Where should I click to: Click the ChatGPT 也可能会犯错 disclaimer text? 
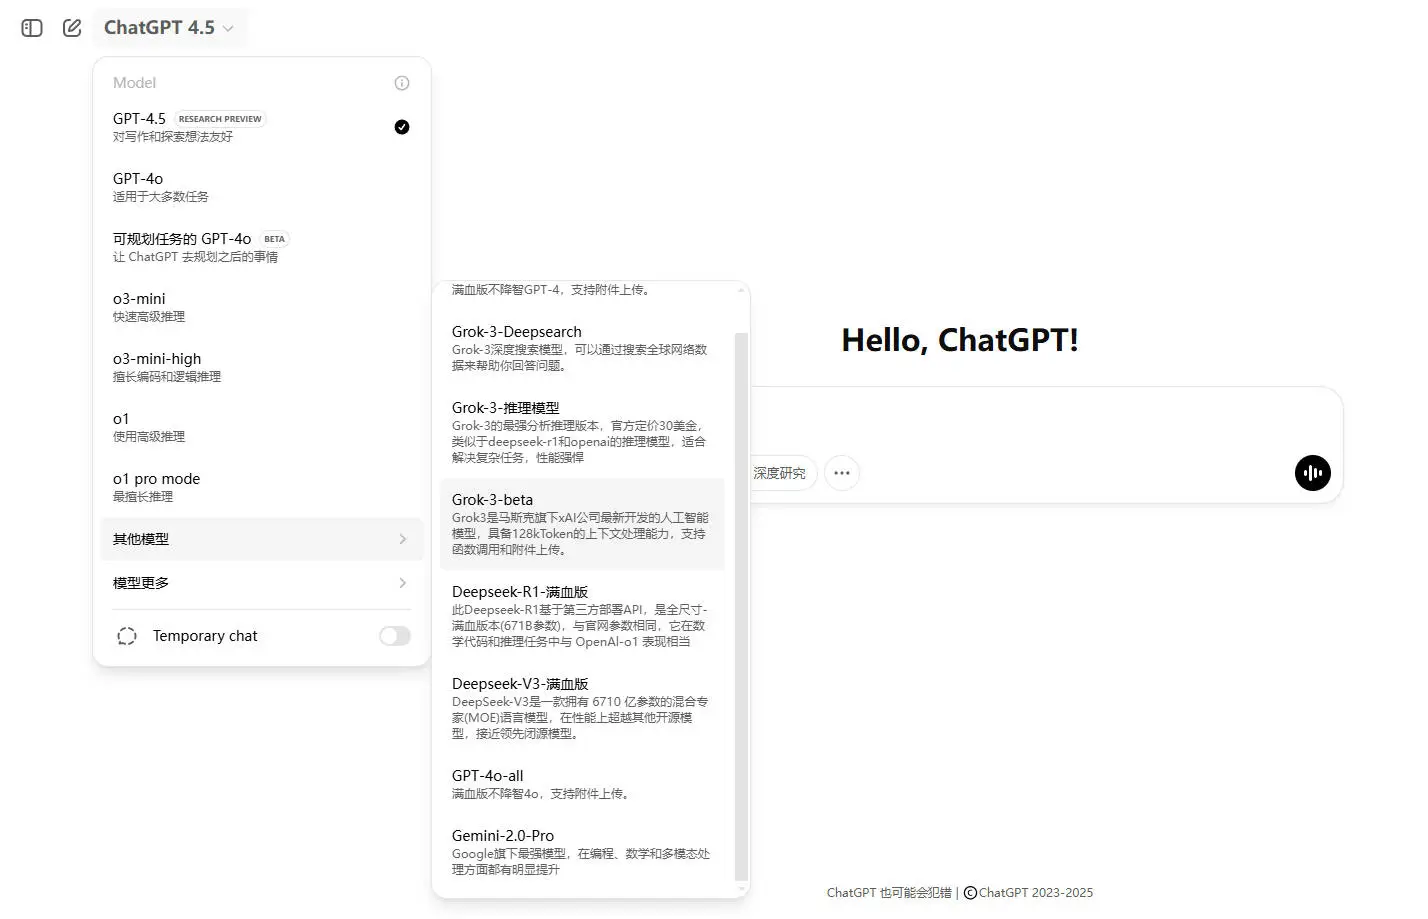click(889, 893)
